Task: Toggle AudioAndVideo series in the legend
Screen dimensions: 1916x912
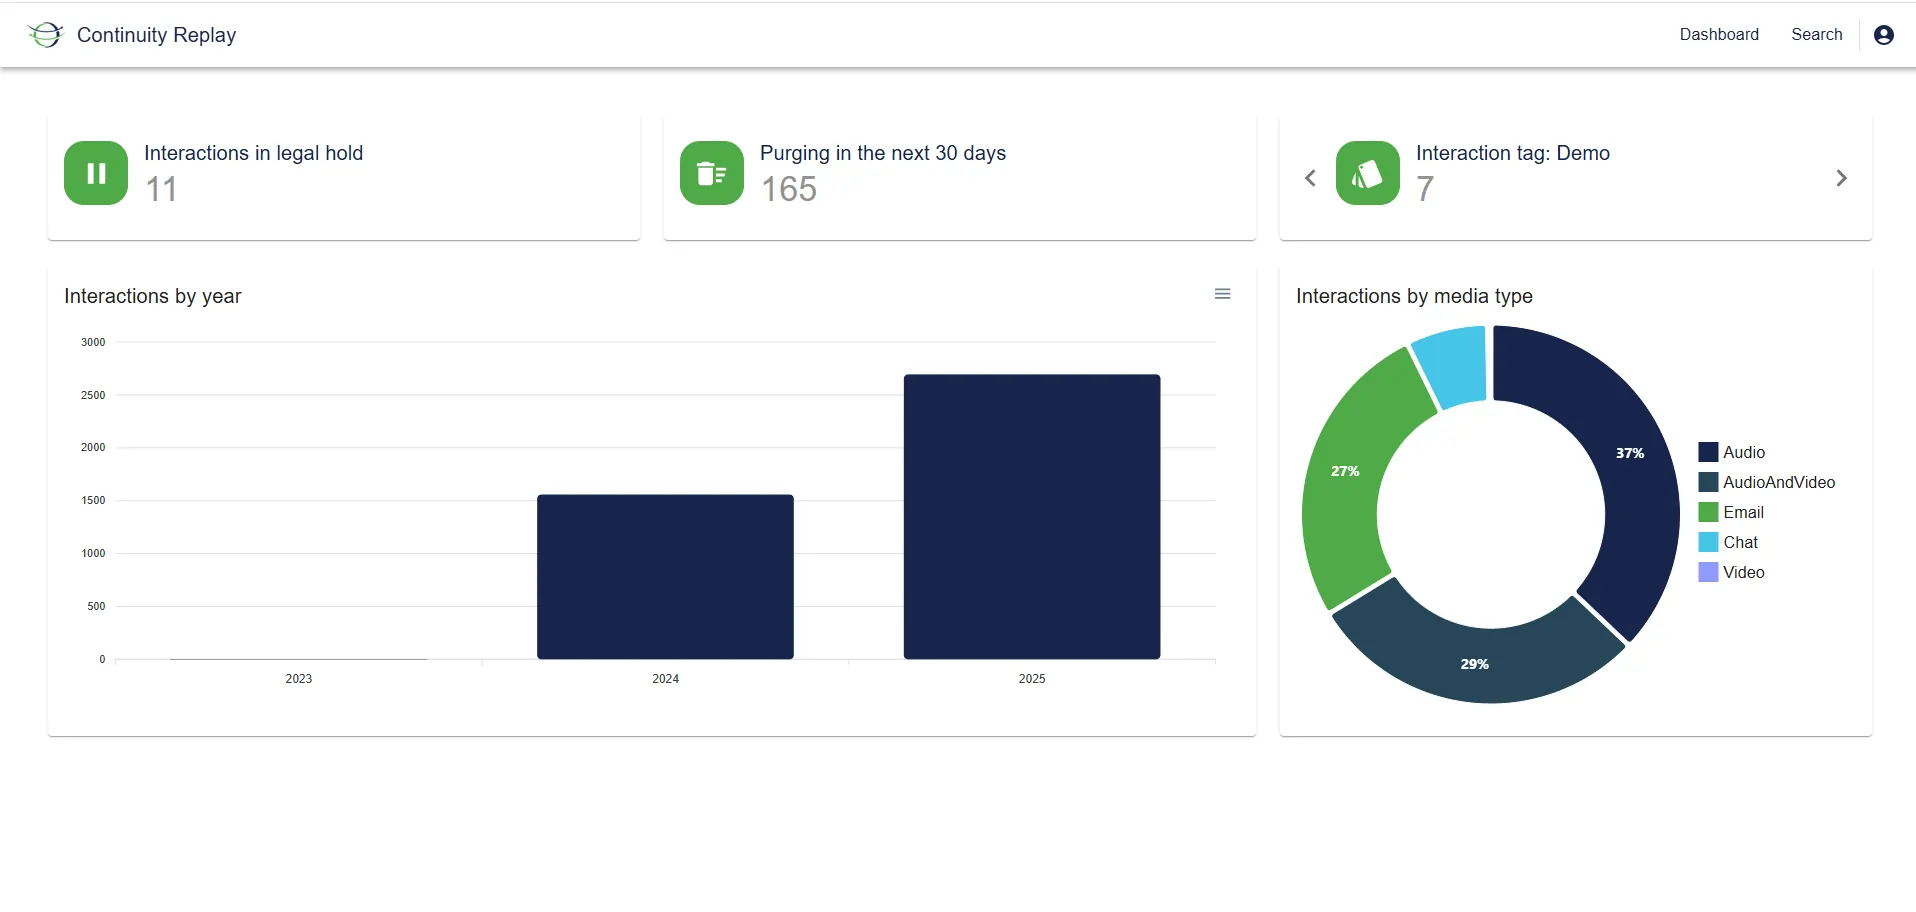Action: coord(1778,482)
